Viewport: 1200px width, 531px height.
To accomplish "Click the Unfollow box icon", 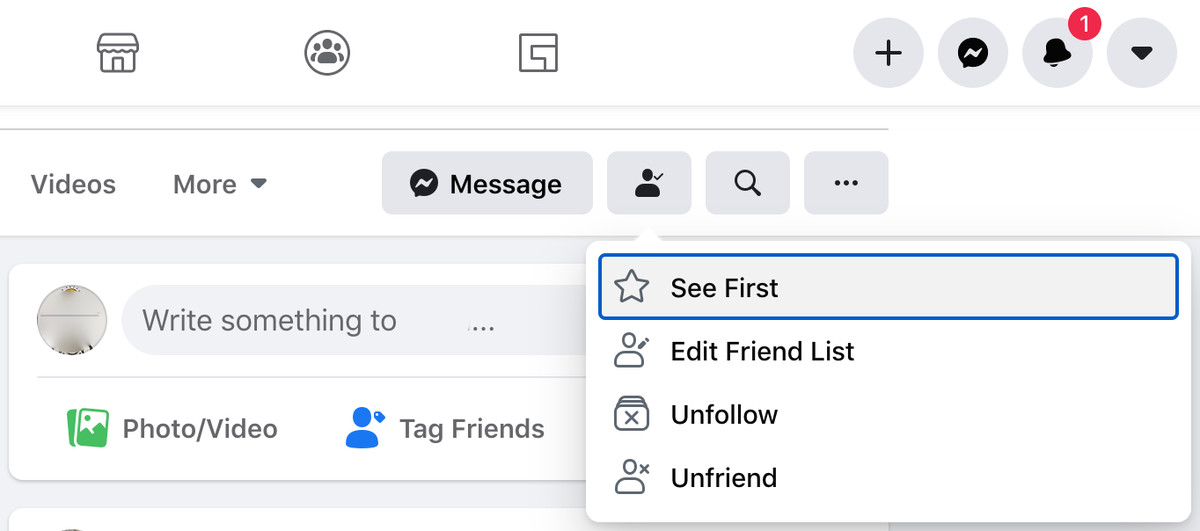I will (632, 414).
